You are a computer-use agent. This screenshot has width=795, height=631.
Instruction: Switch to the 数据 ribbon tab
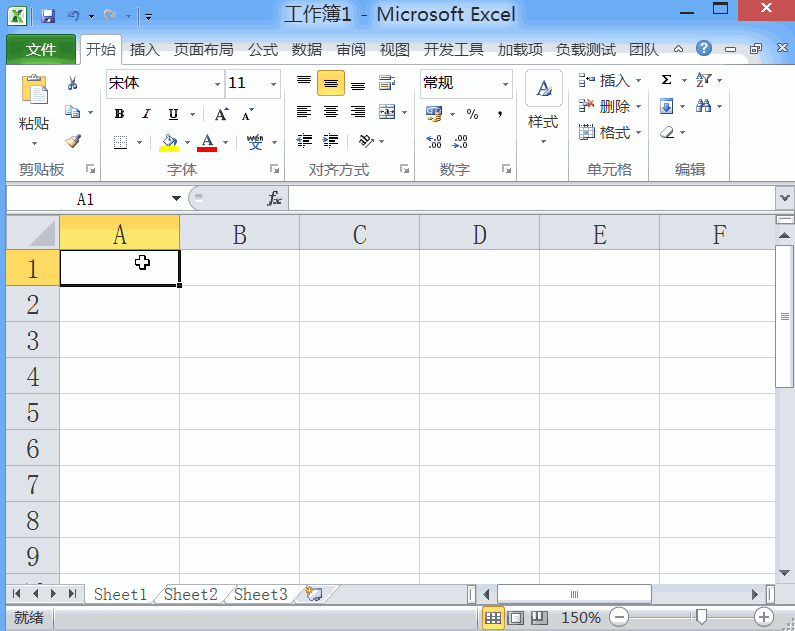307,50
